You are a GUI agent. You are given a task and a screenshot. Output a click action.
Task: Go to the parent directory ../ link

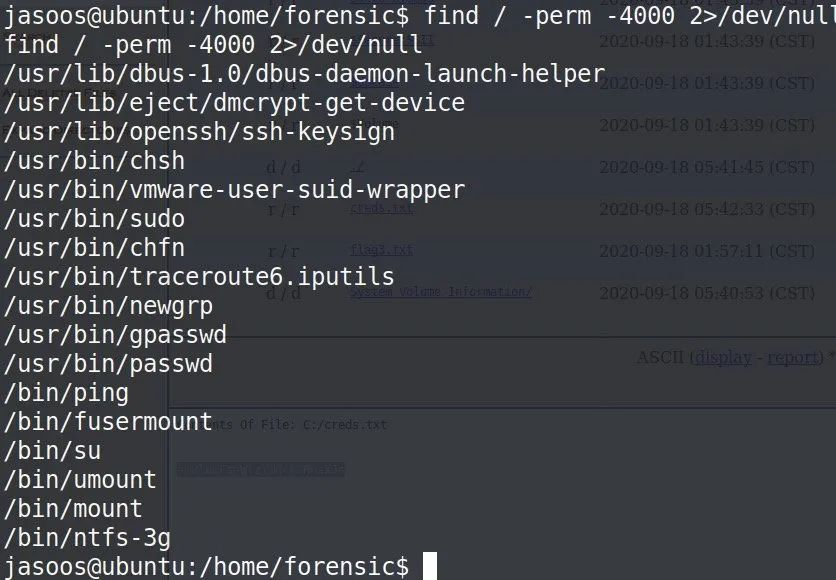click(x=357, y=167)
